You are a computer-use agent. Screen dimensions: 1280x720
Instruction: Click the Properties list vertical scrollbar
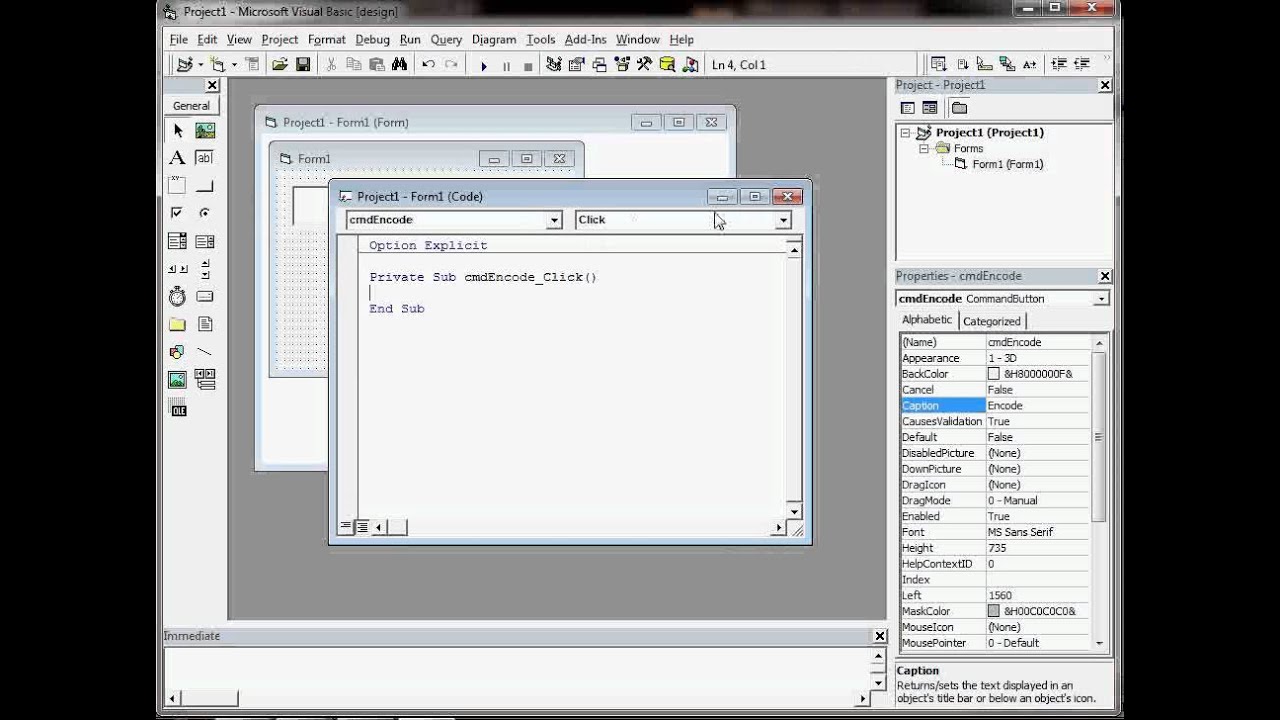[x=1099, y=435]
